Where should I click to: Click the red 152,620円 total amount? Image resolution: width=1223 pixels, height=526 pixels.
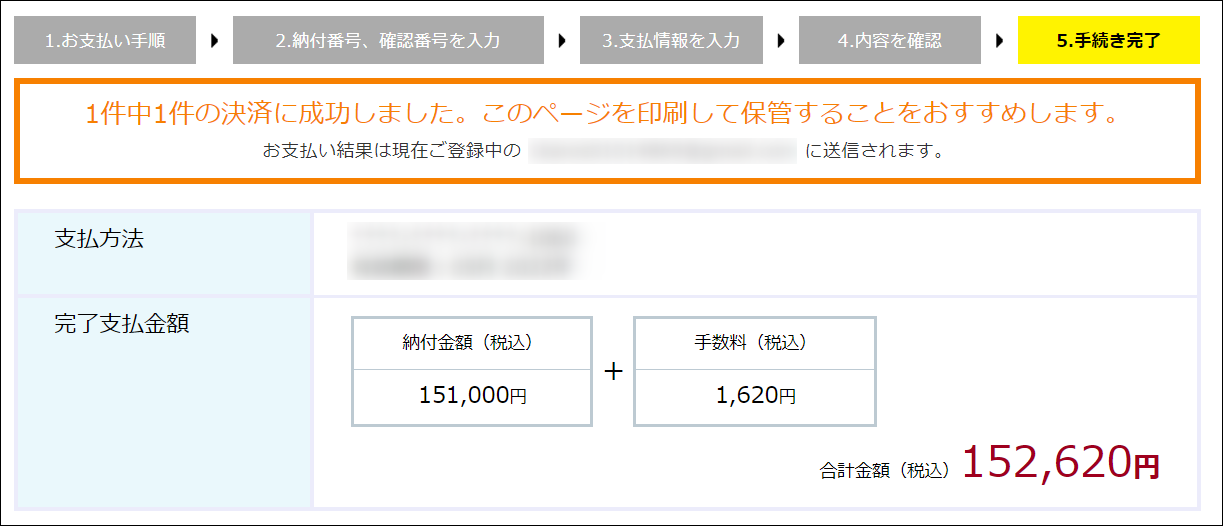tap(1060, 462)
